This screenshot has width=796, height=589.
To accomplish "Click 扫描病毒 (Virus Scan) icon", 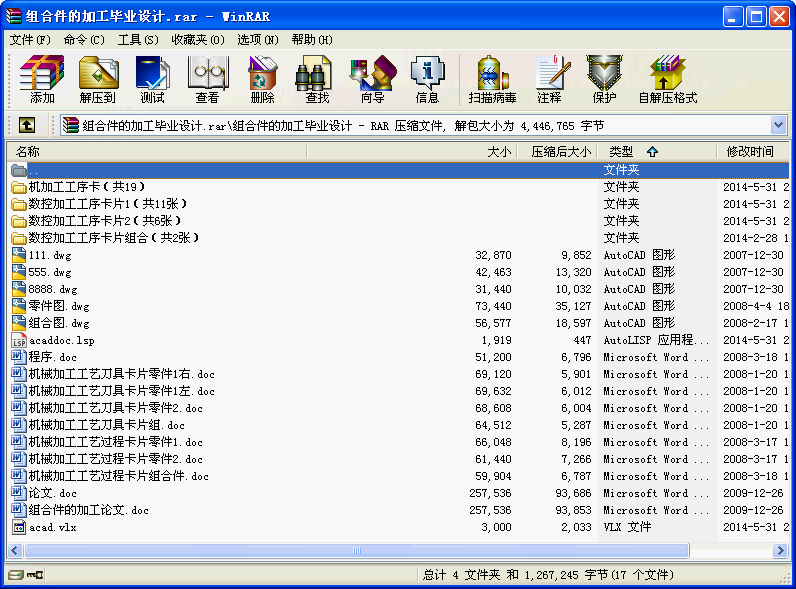I will (492, 79).
